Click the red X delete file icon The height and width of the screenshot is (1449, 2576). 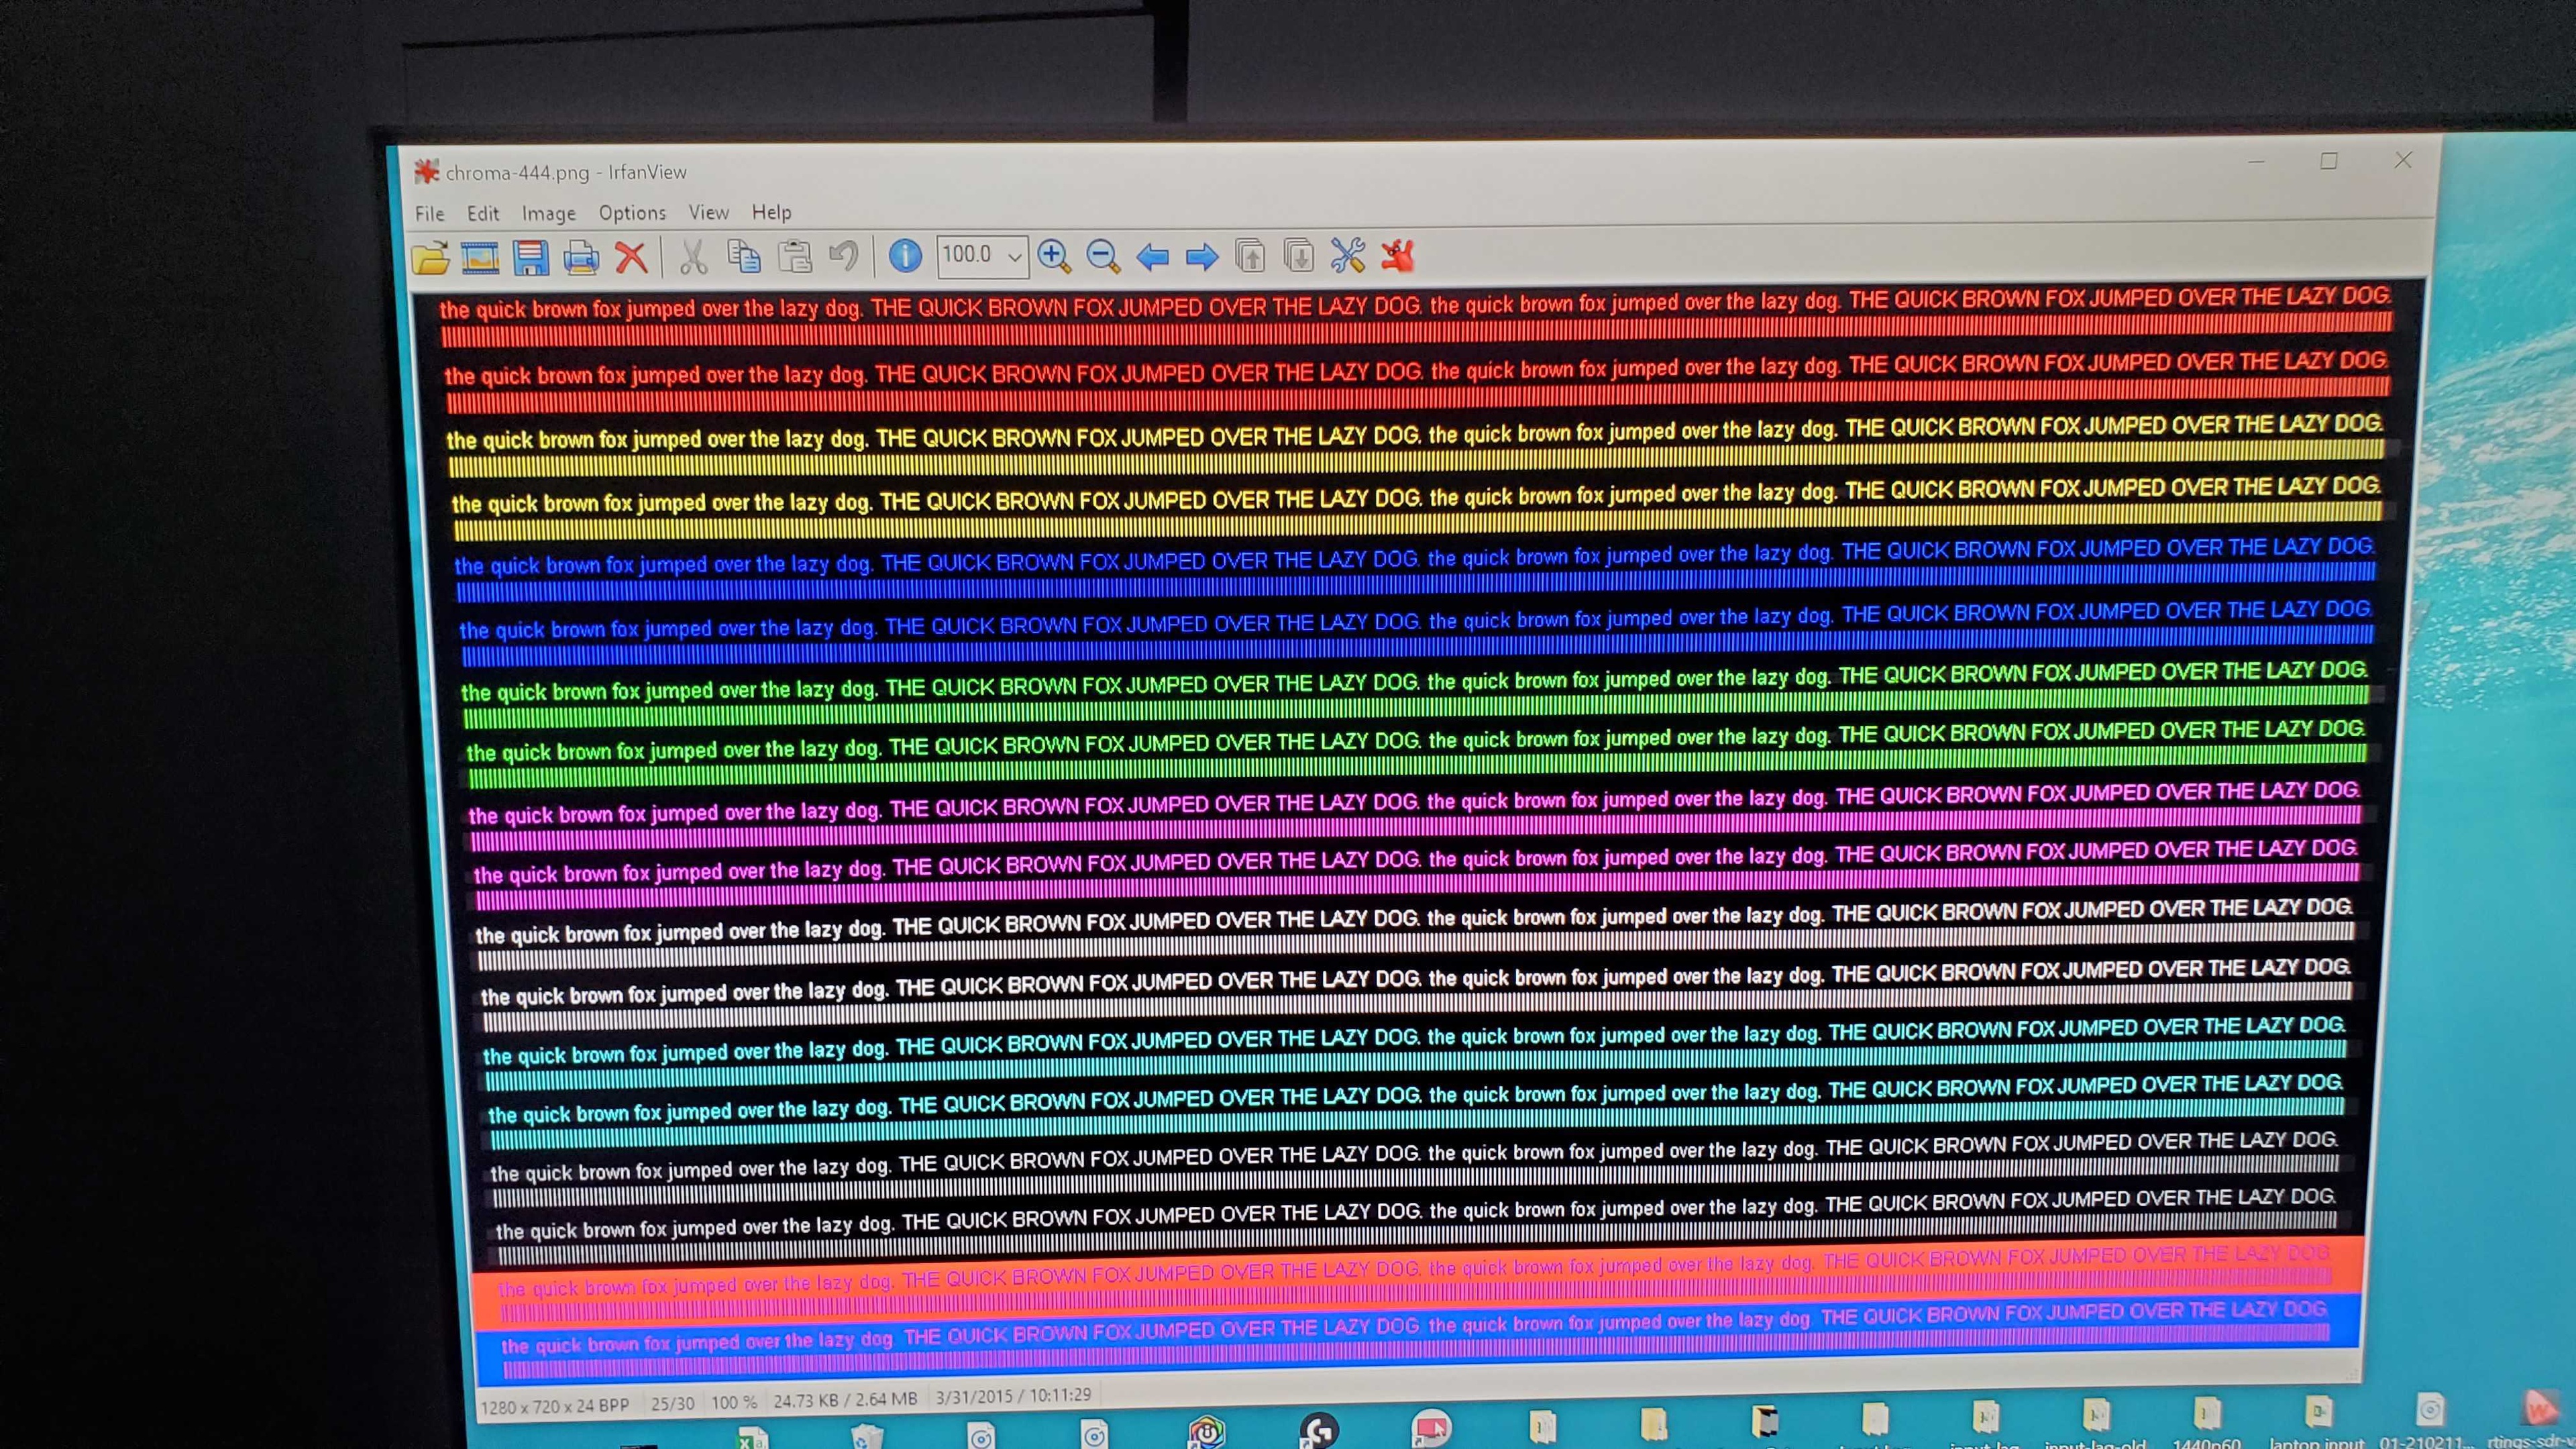pos(631,258)
